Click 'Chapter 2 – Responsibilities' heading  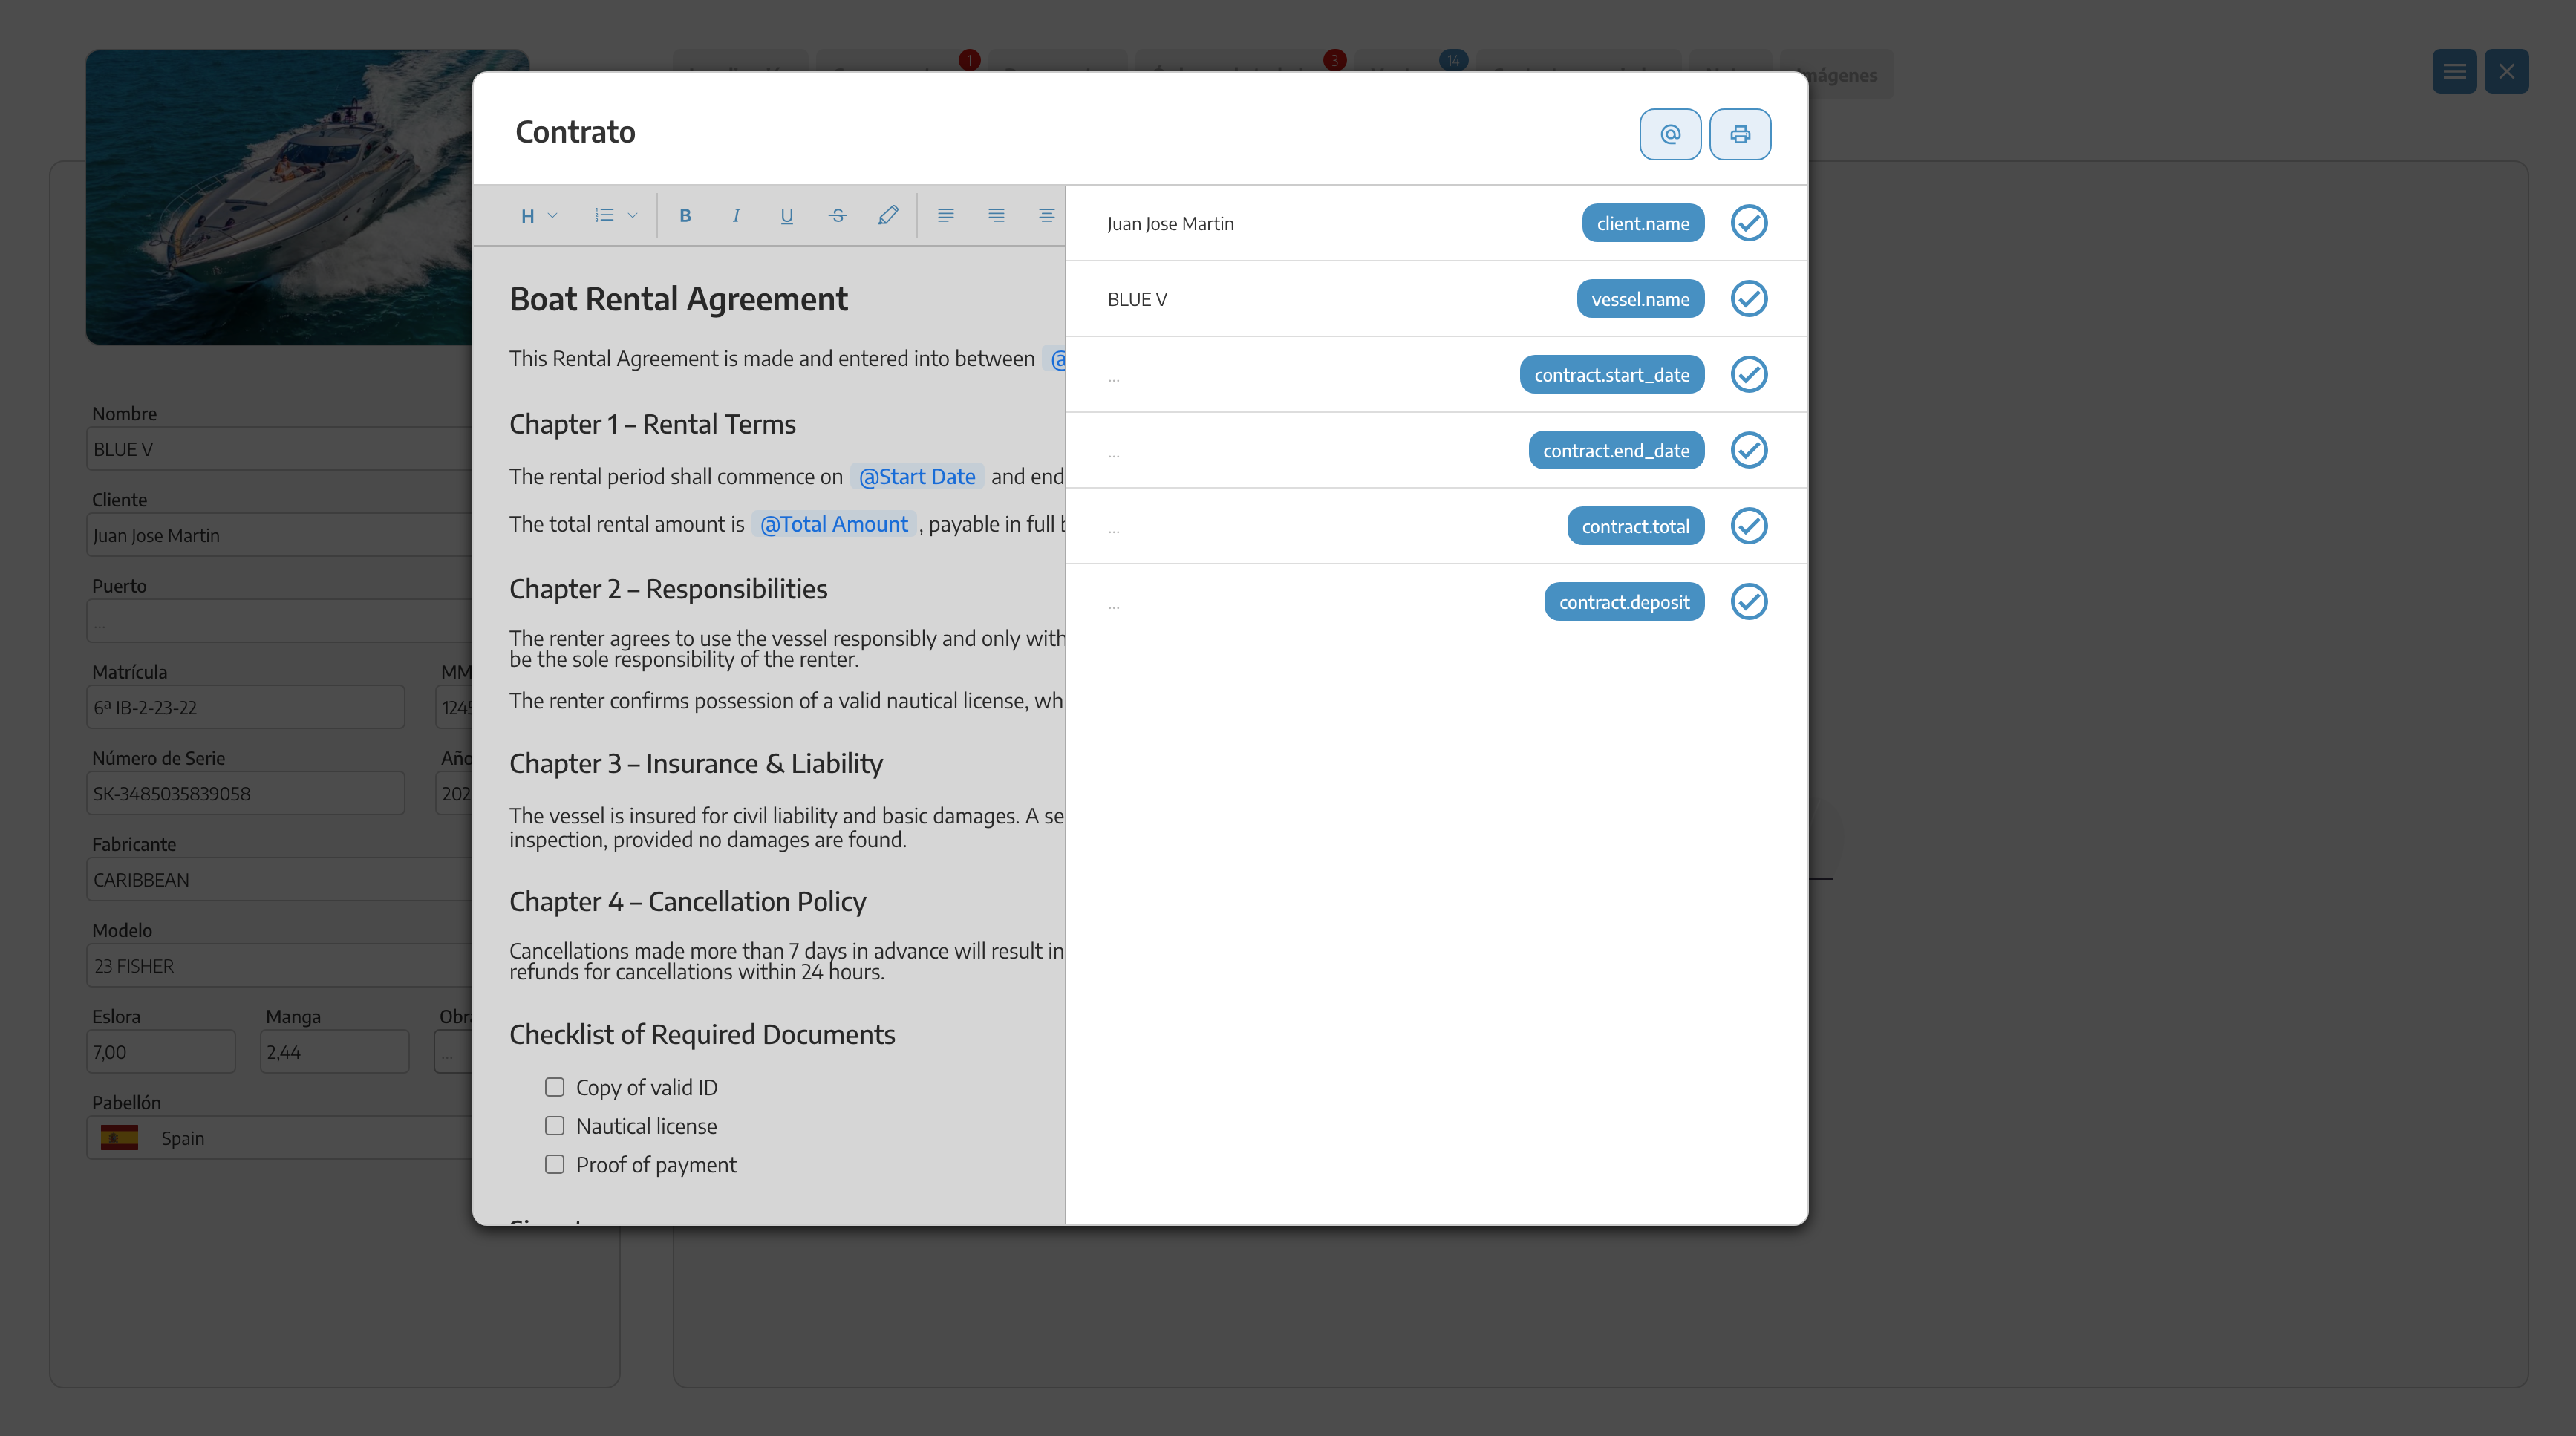point(668,589)
